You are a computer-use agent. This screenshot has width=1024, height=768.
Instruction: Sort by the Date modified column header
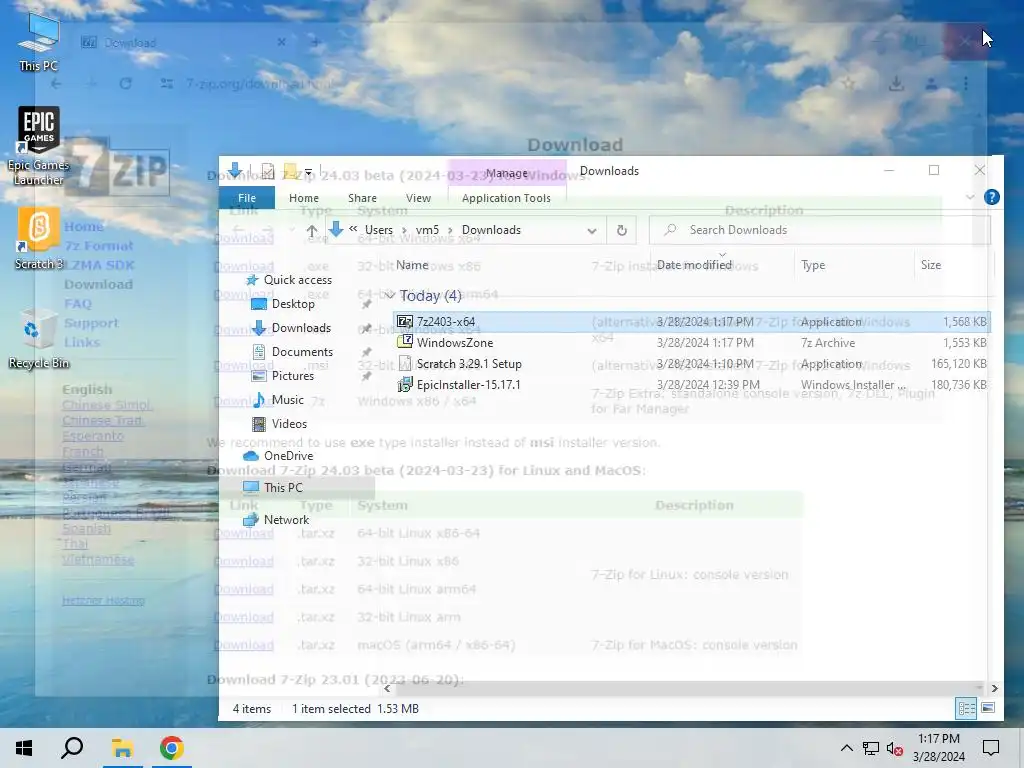694,265
